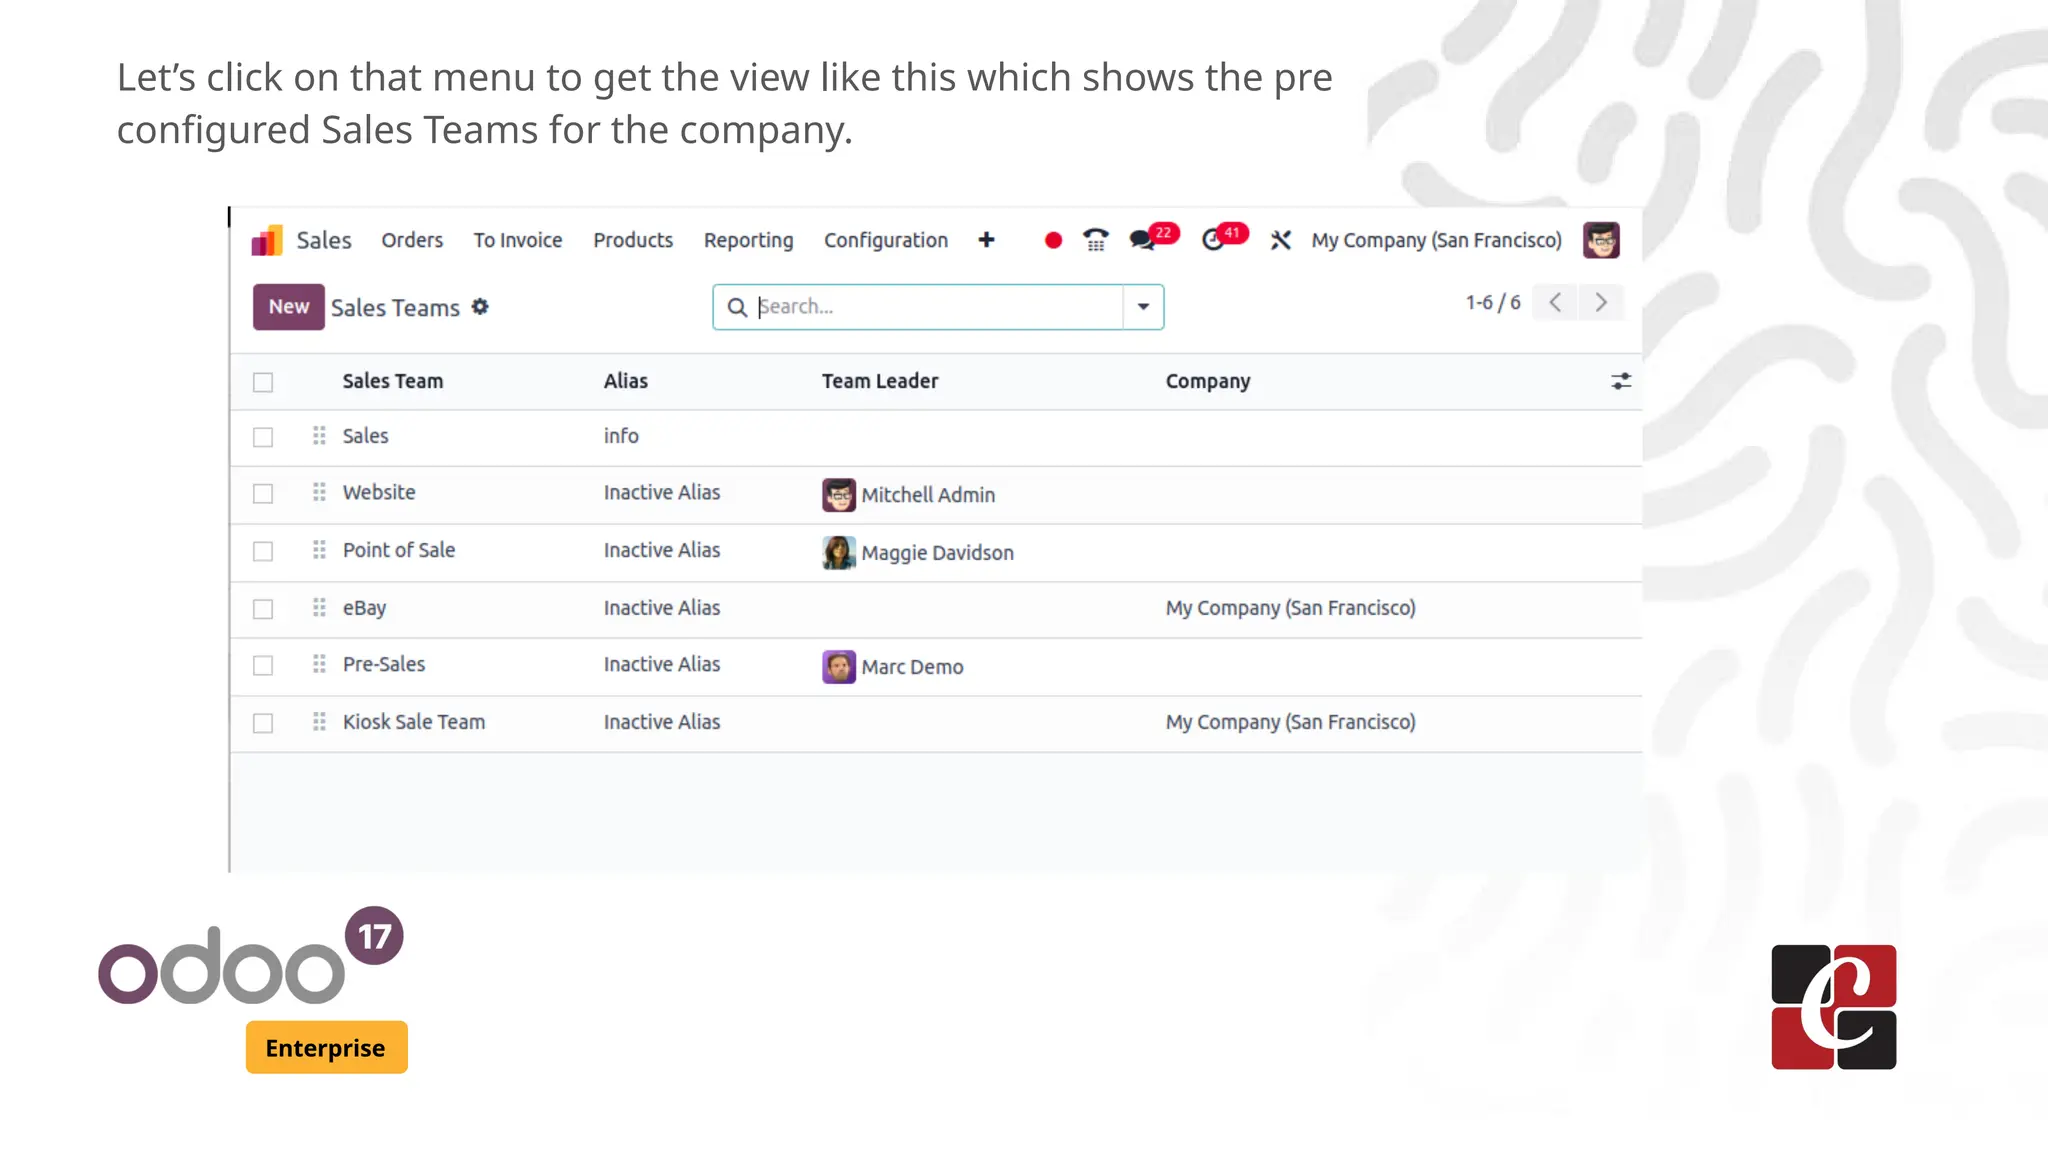Viewport: 2048px width, 1152px height.
Task: Open the user avatar menu
Action: click(x=1601, y=240)
